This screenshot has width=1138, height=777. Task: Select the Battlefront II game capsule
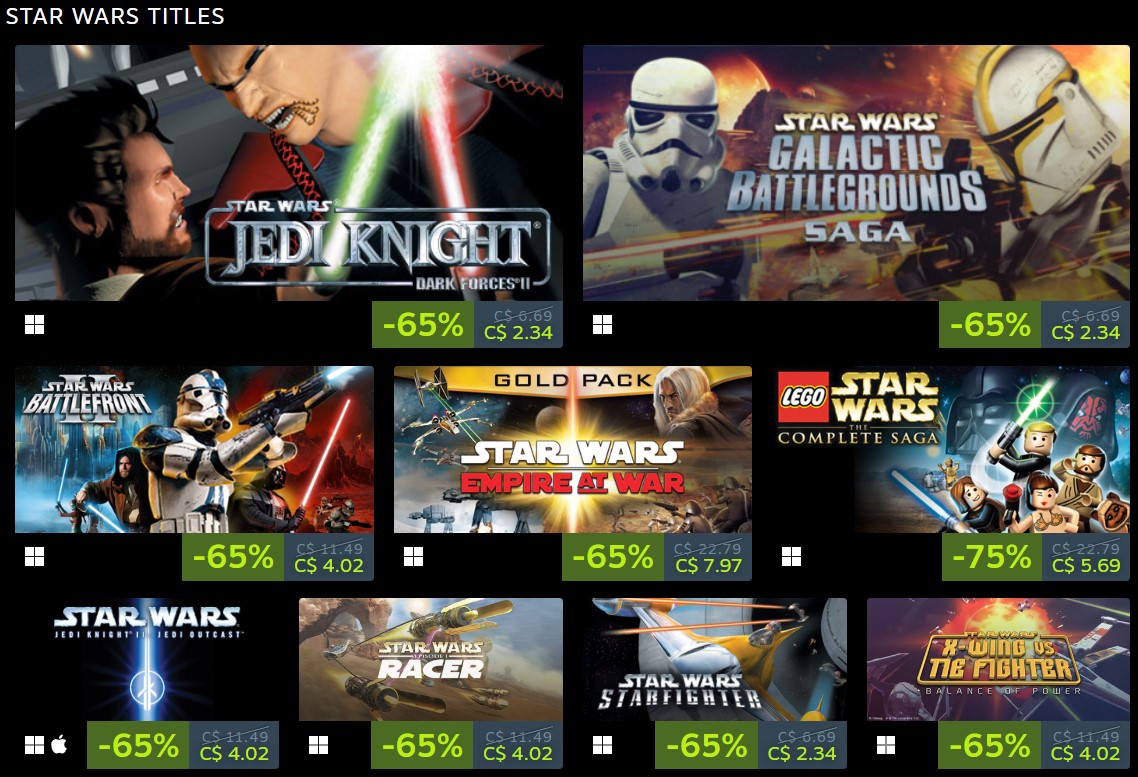pos(195,450)
